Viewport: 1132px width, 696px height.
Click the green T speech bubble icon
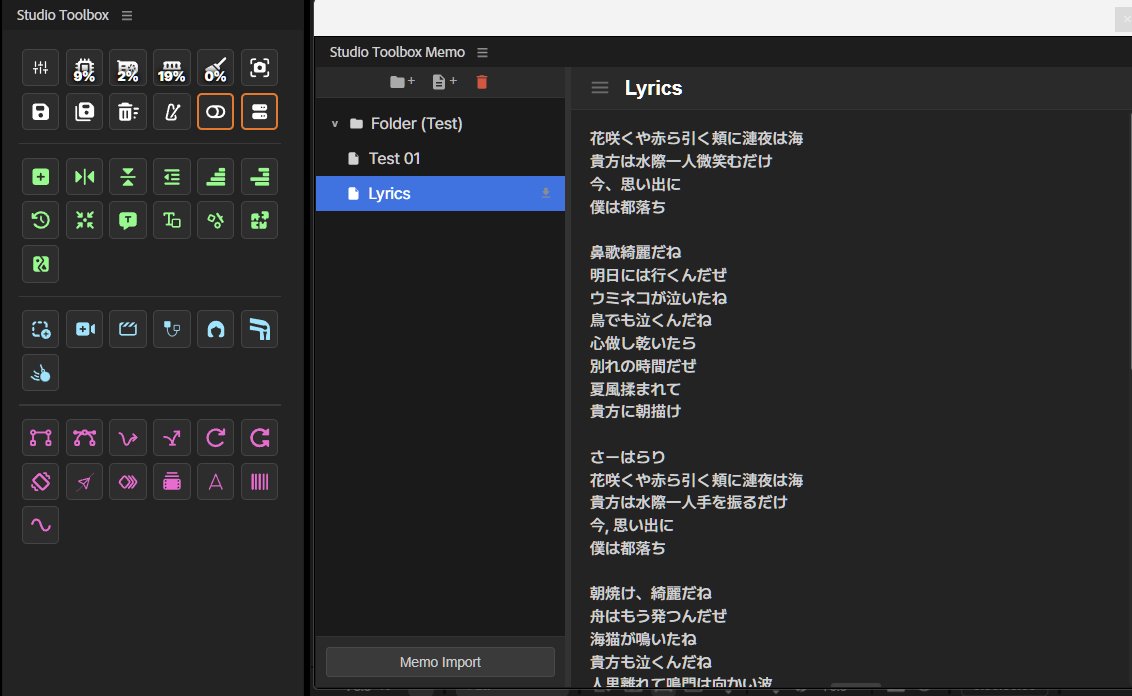[x=128, y=220]
